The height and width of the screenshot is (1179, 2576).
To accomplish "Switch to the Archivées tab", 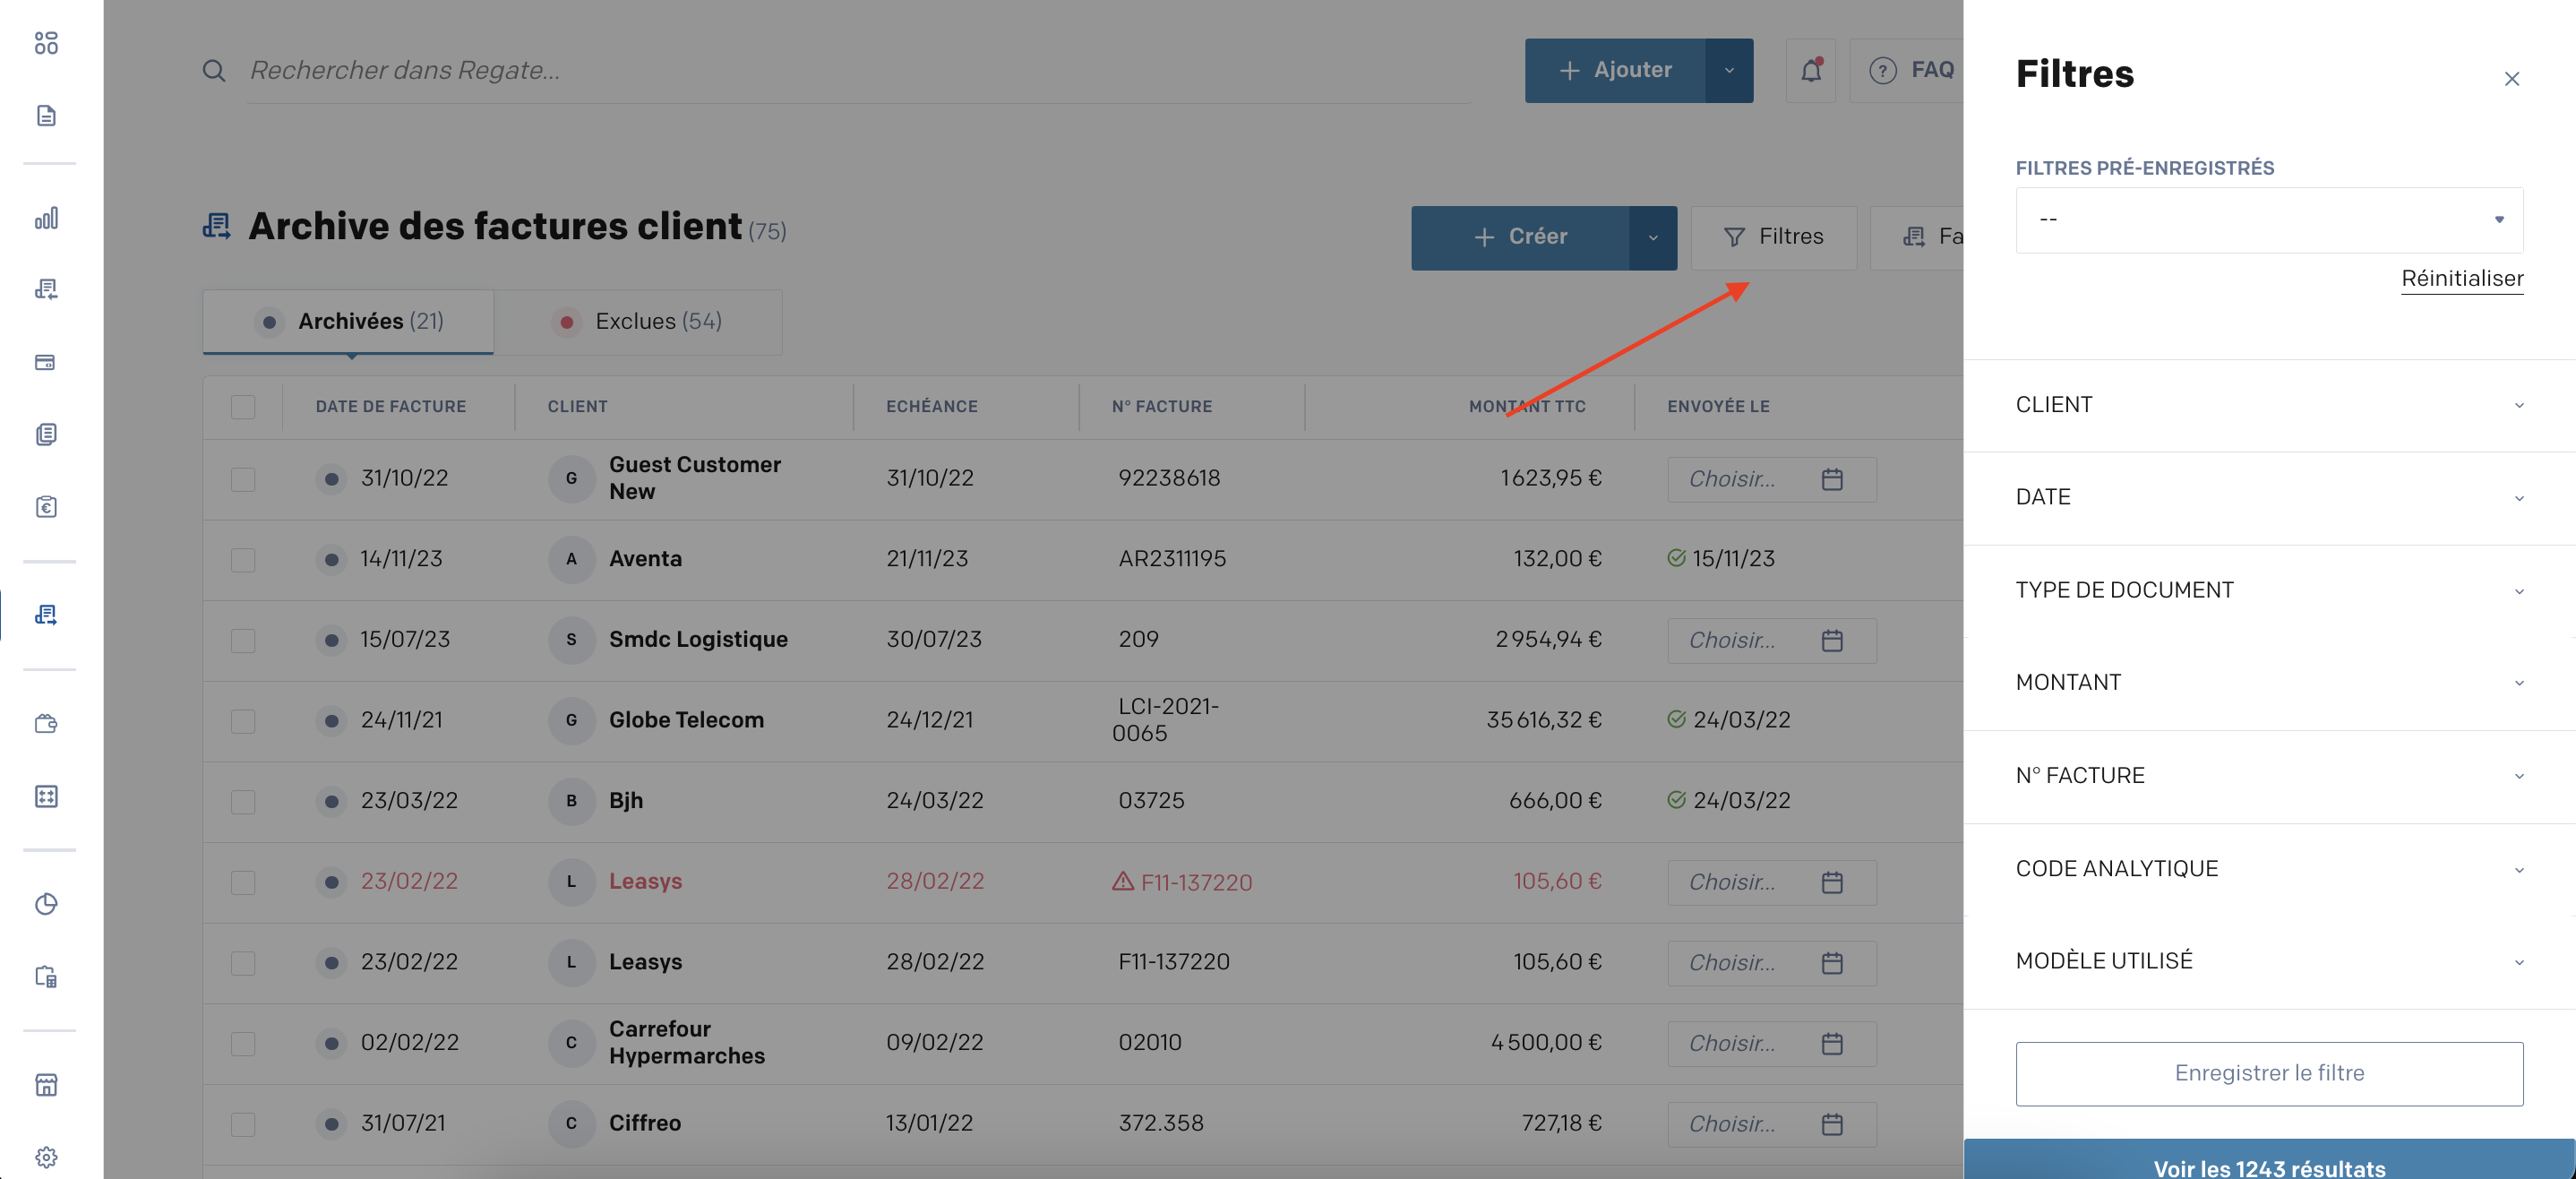I will (x=348, y=322).
